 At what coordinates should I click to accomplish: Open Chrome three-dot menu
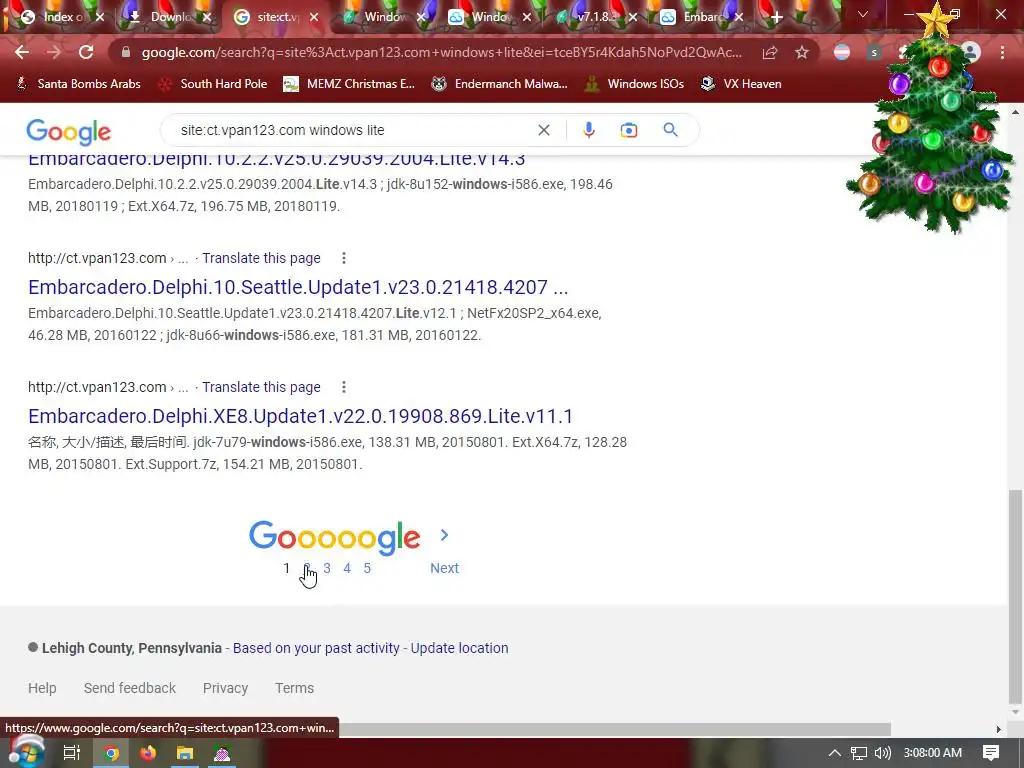1002,53
